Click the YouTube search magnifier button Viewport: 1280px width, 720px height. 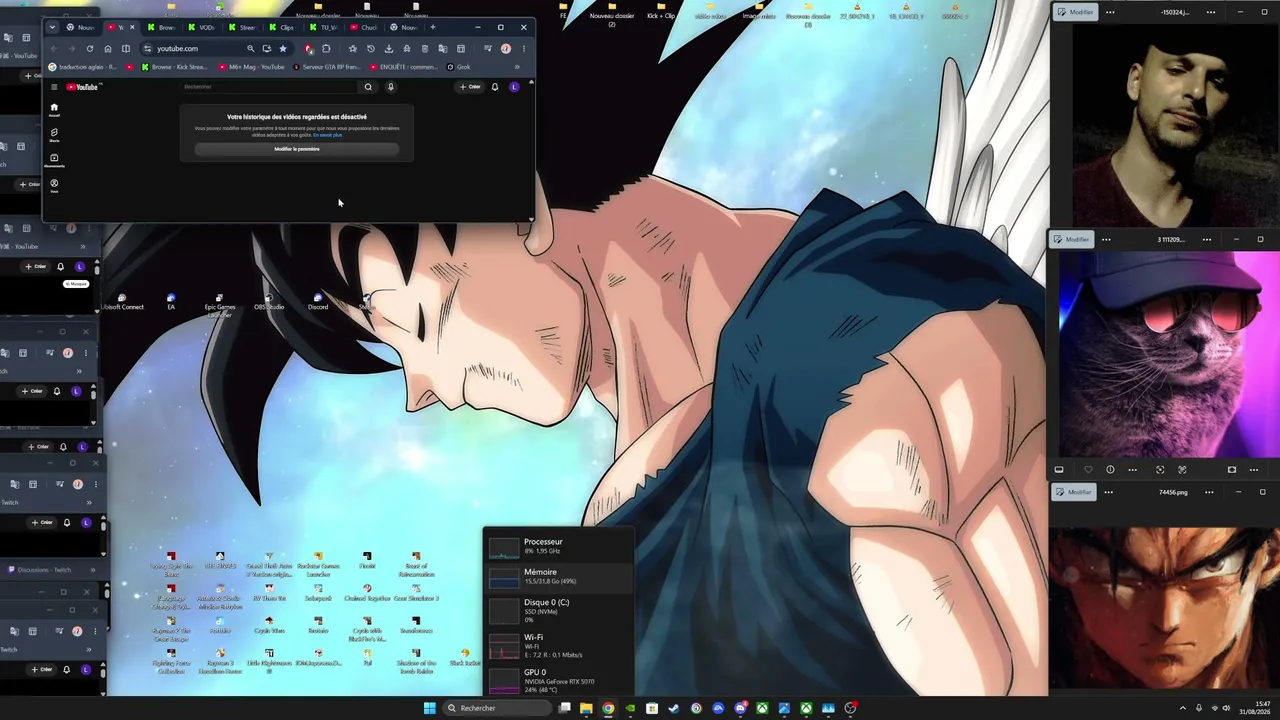(x=368, y=87)
